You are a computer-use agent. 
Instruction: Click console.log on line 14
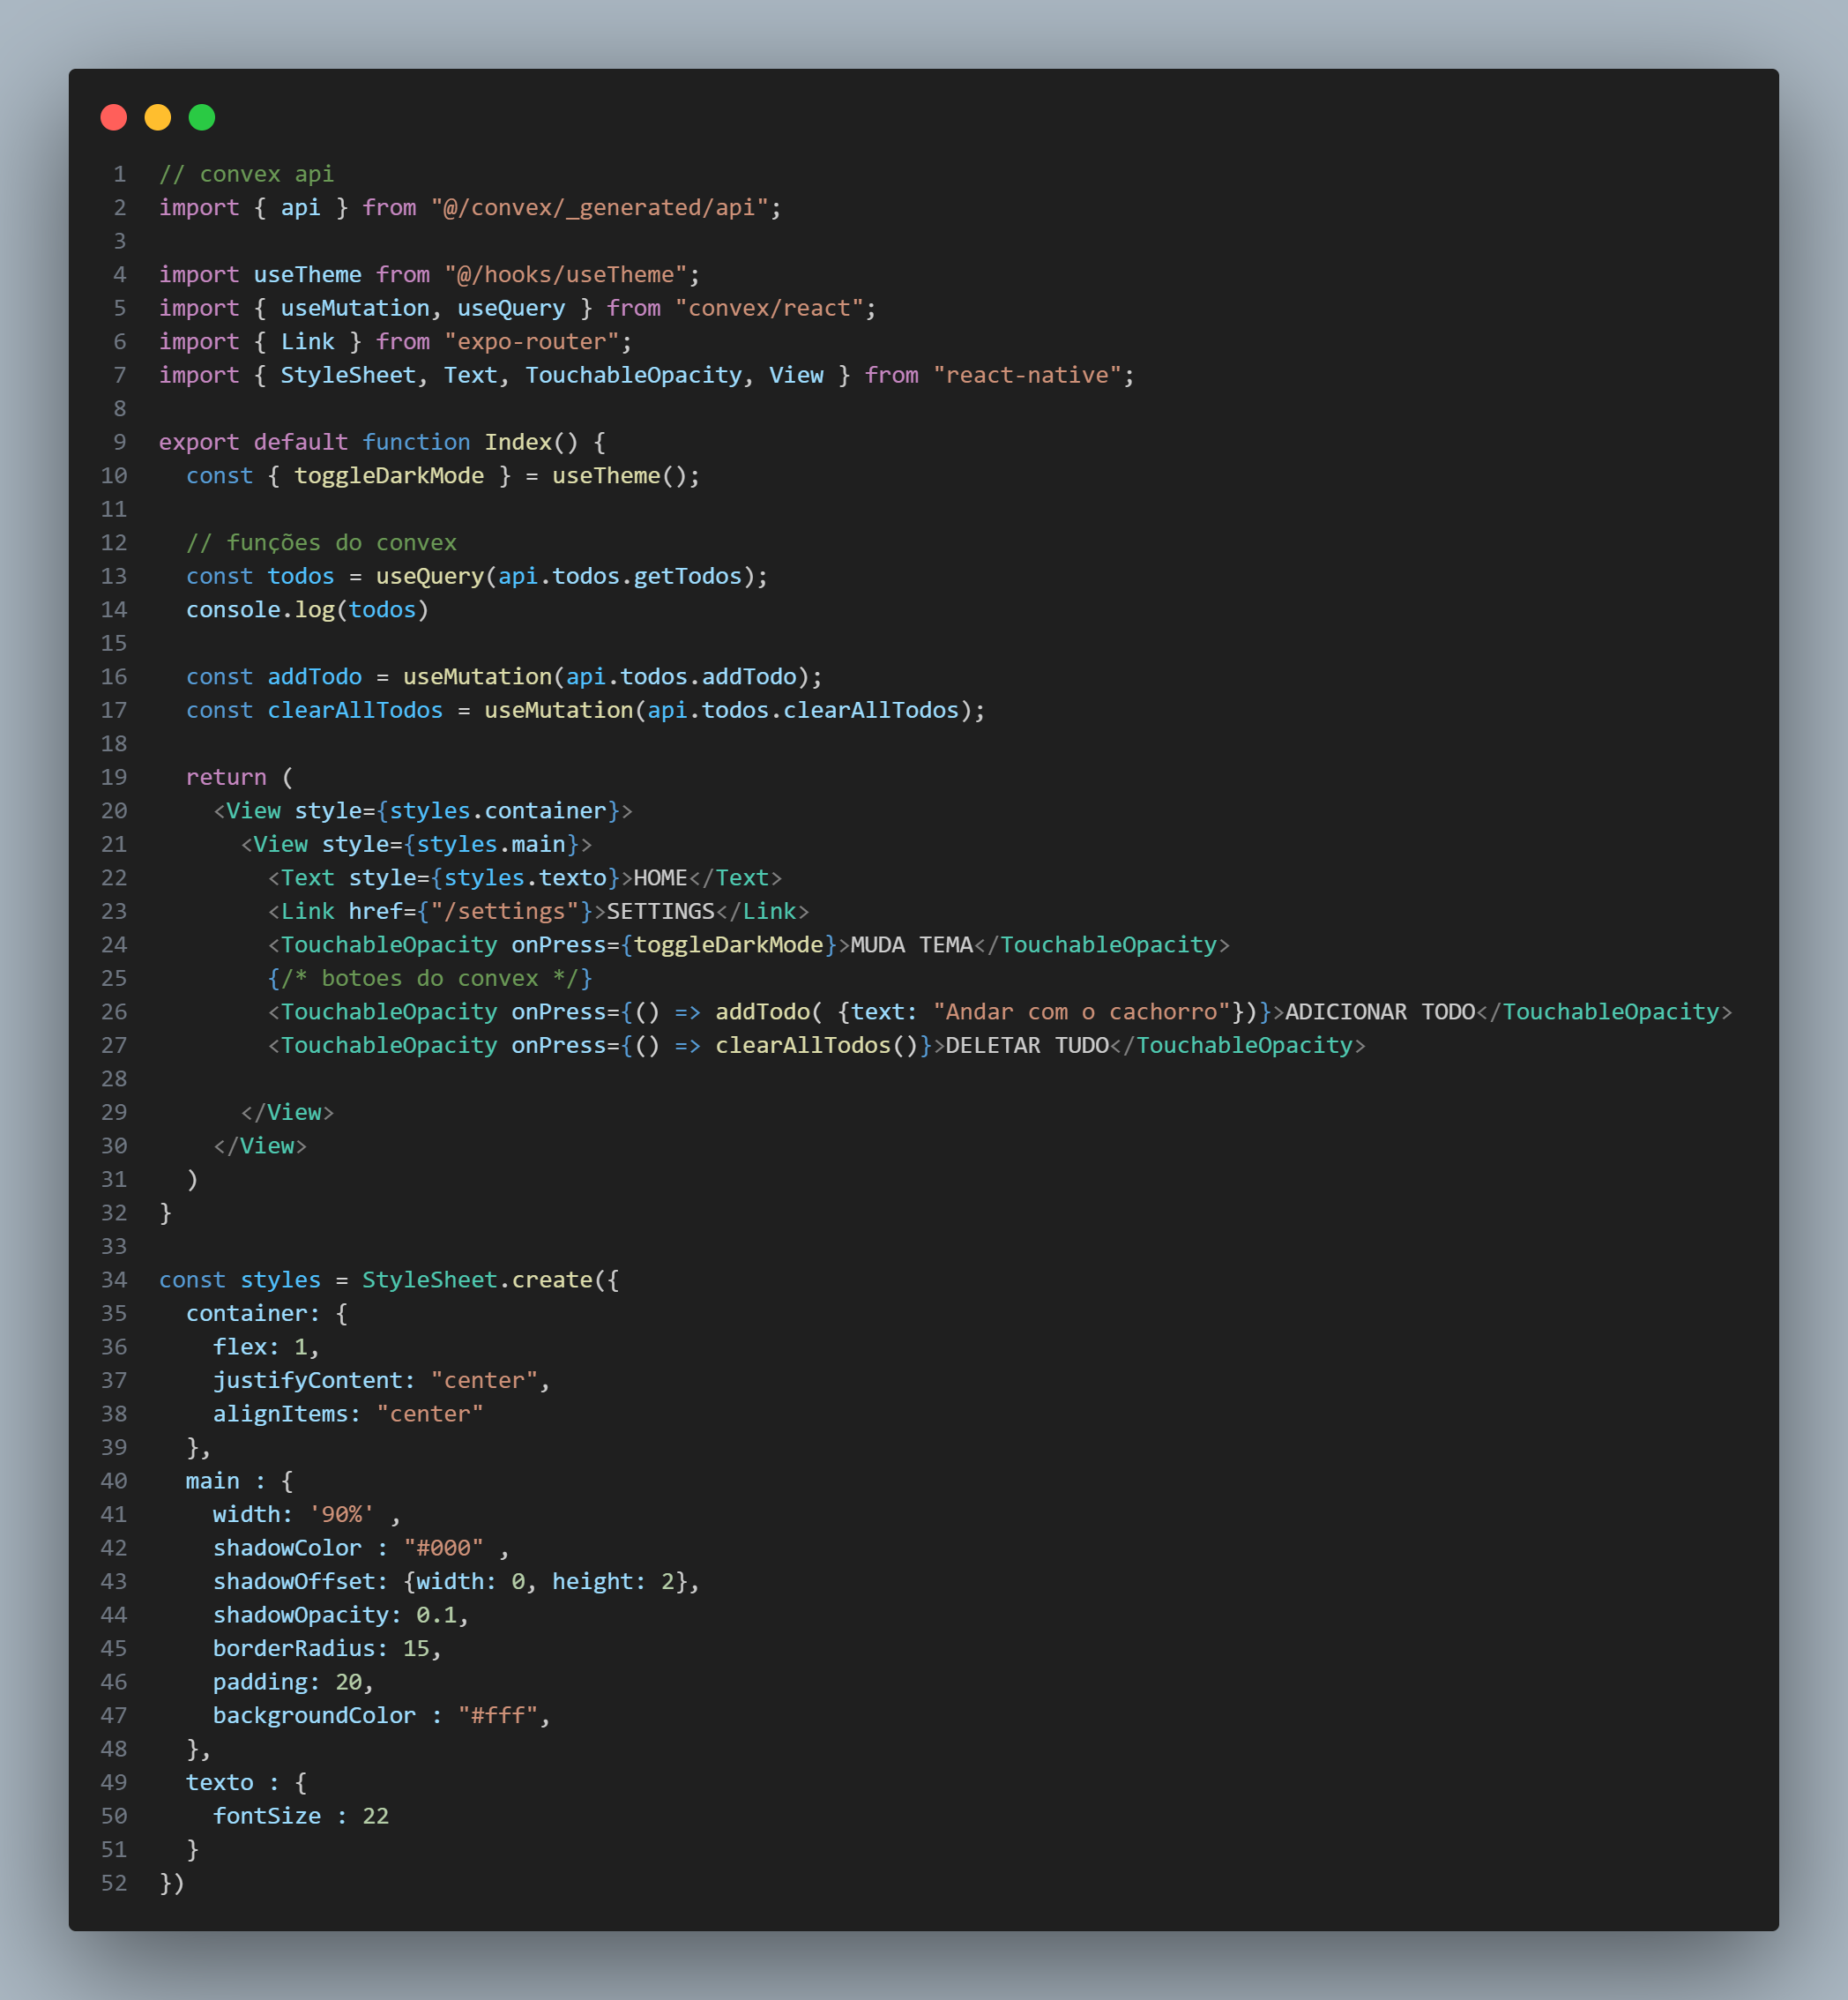(260, 610)
